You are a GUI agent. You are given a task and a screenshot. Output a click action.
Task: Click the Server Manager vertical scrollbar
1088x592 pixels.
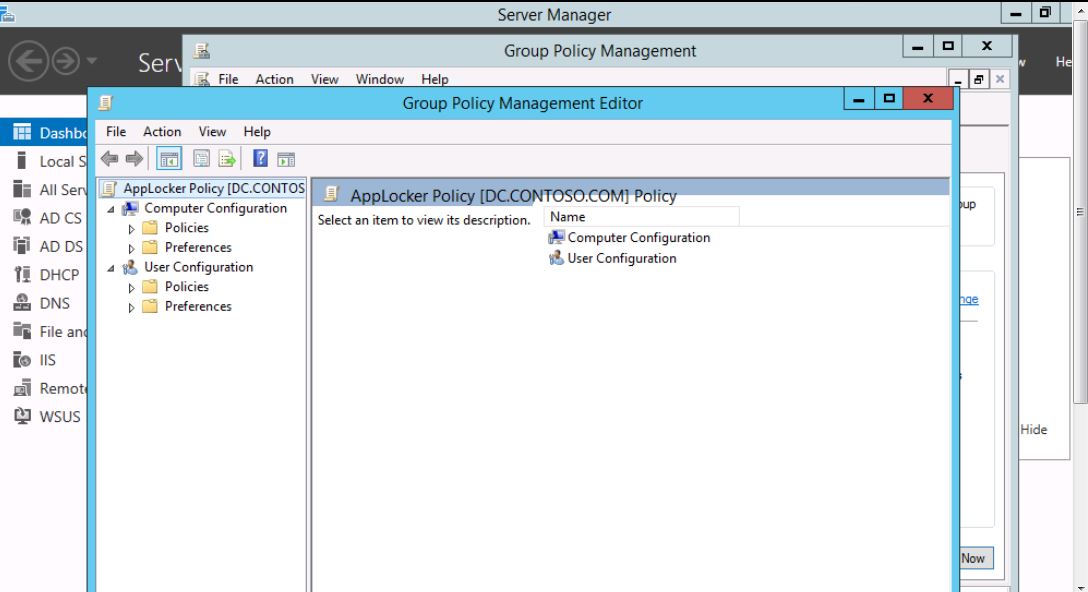1080,212
